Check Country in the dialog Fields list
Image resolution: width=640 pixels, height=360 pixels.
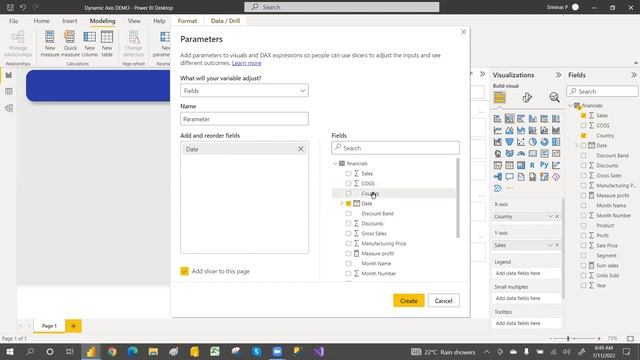[x=348, y=193]
